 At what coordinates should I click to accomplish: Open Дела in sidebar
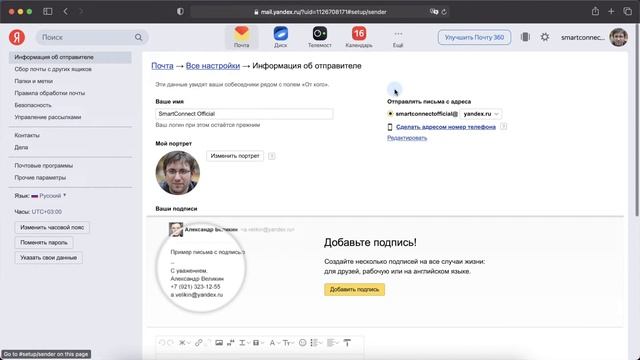[x=21, y=147]
